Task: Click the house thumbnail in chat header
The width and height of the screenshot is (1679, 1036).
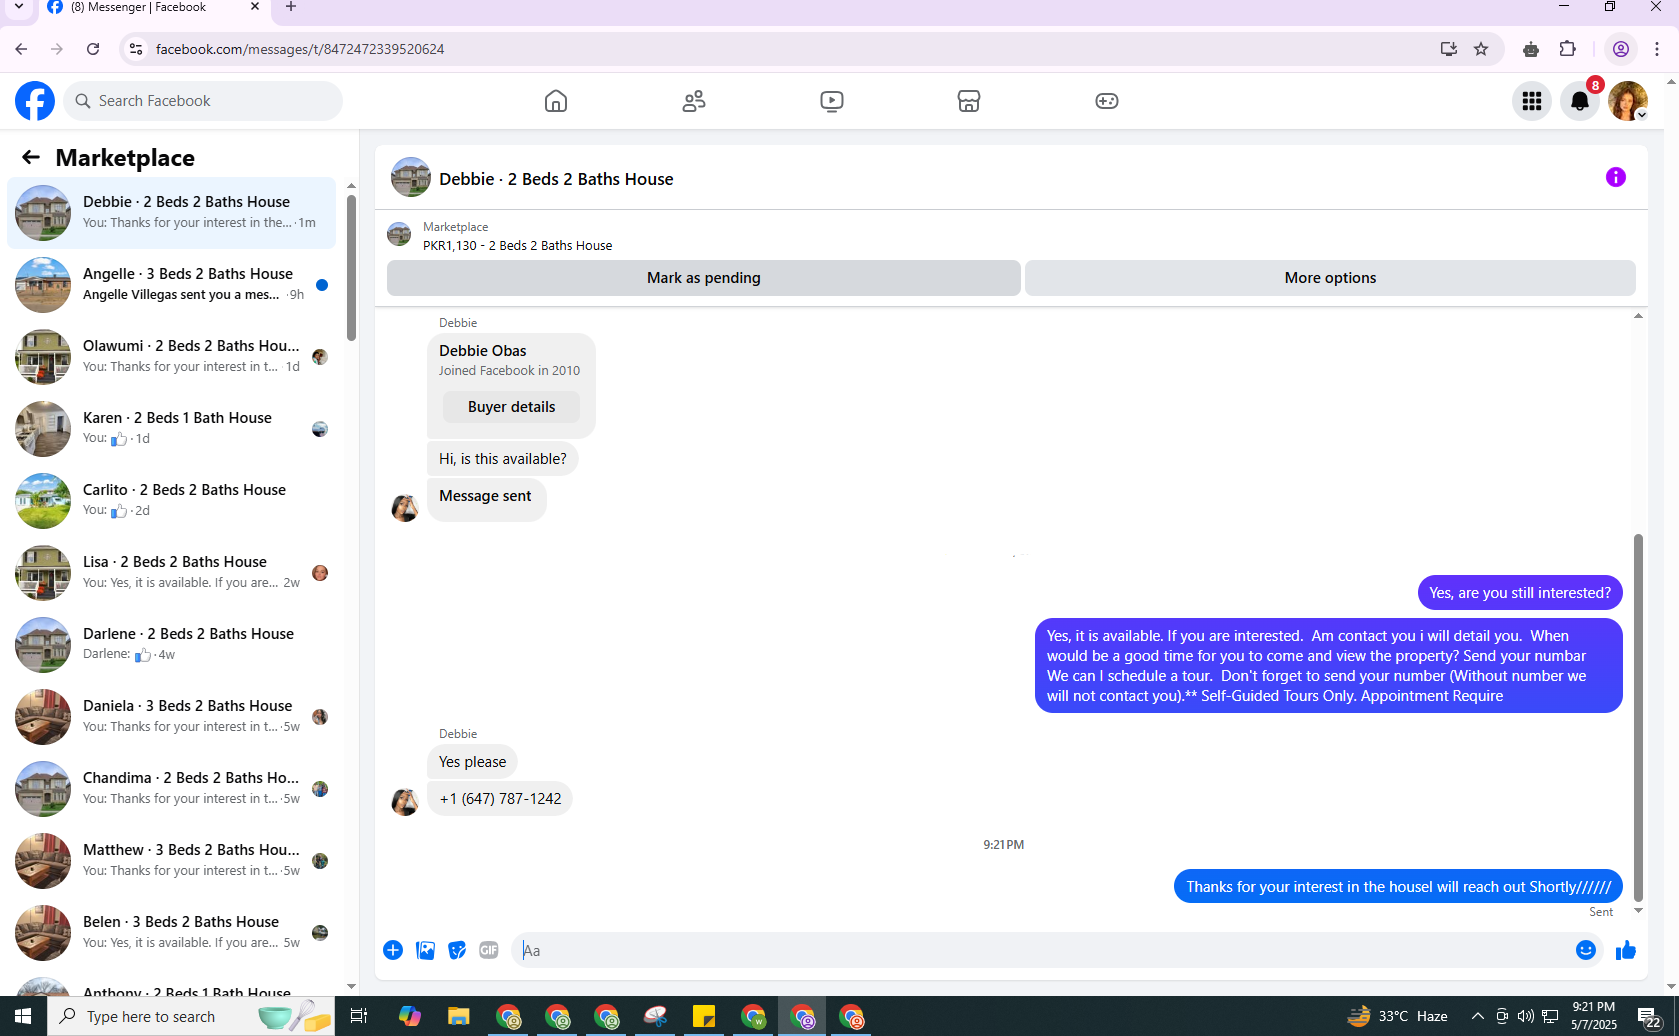Action: [410, 177]
